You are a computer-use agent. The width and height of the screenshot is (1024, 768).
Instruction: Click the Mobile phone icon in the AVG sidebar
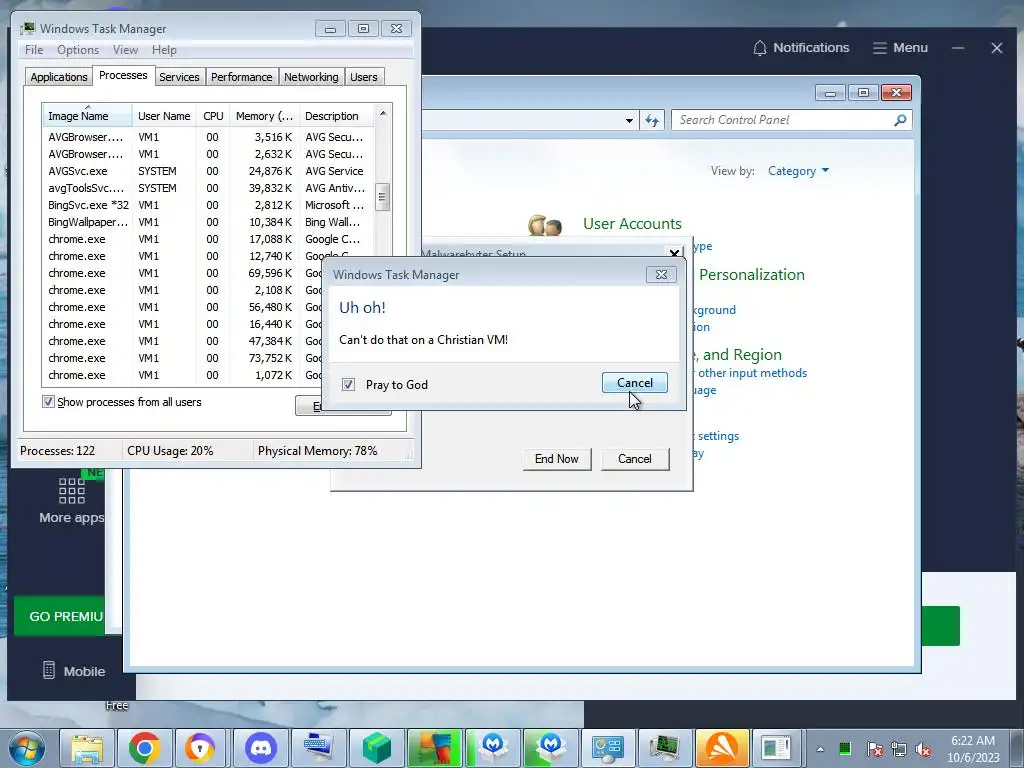[49, 670]
